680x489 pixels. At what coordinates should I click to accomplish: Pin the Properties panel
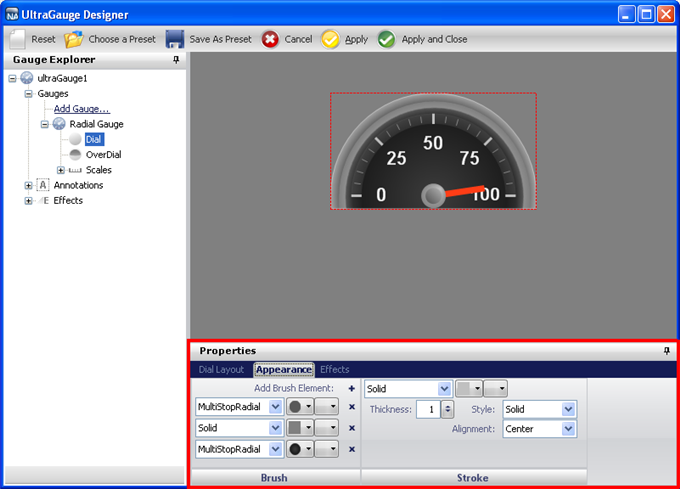click(x=667, y=351)
